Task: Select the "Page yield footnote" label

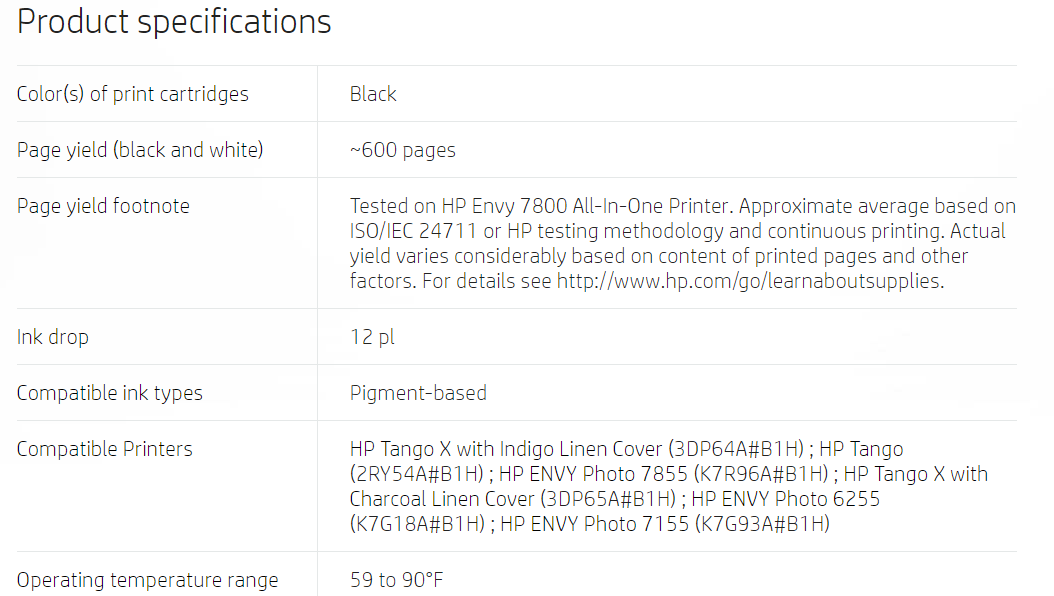Action: click(x=104, y=206)
